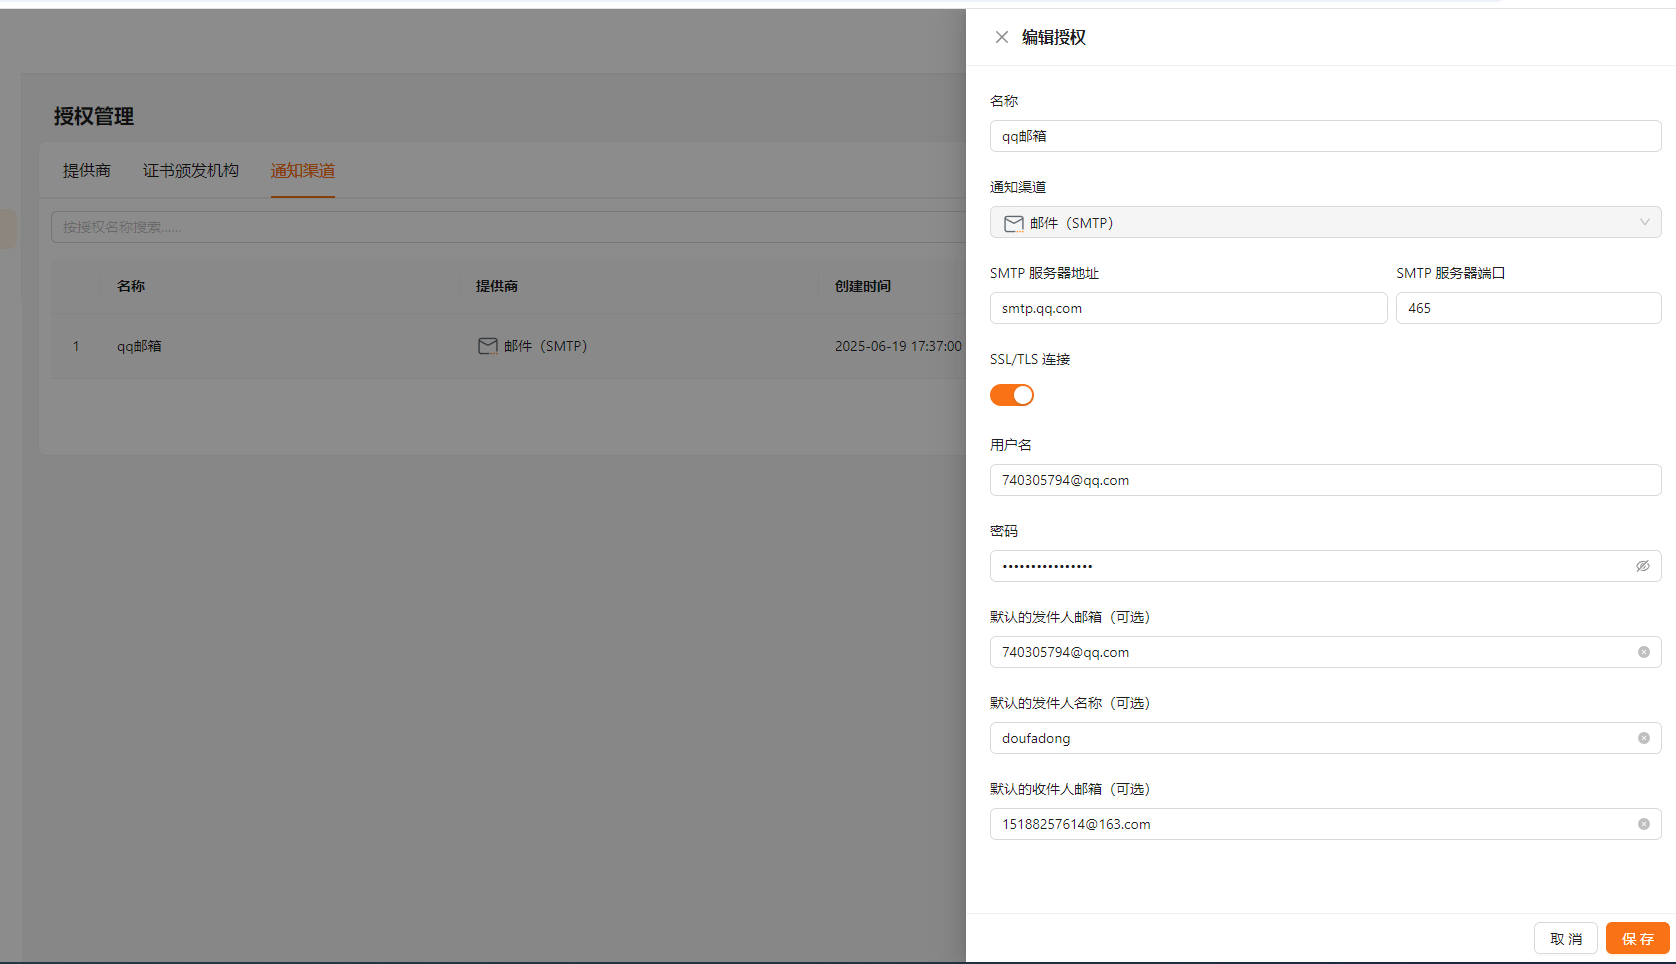
Task: Clear the default recipient email field
Action: click(x=1643, y=824)
